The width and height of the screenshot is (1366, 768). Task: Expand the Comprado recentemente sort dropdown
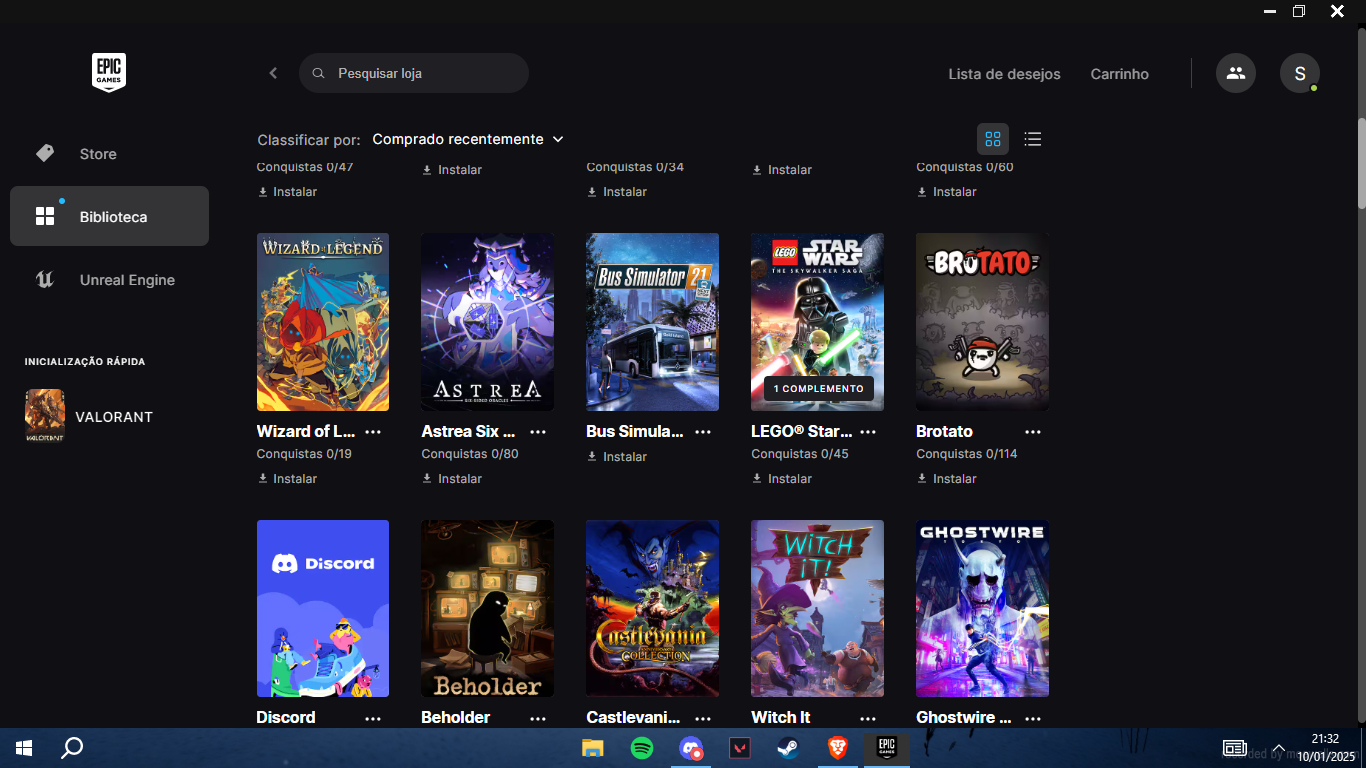point(468,139)
